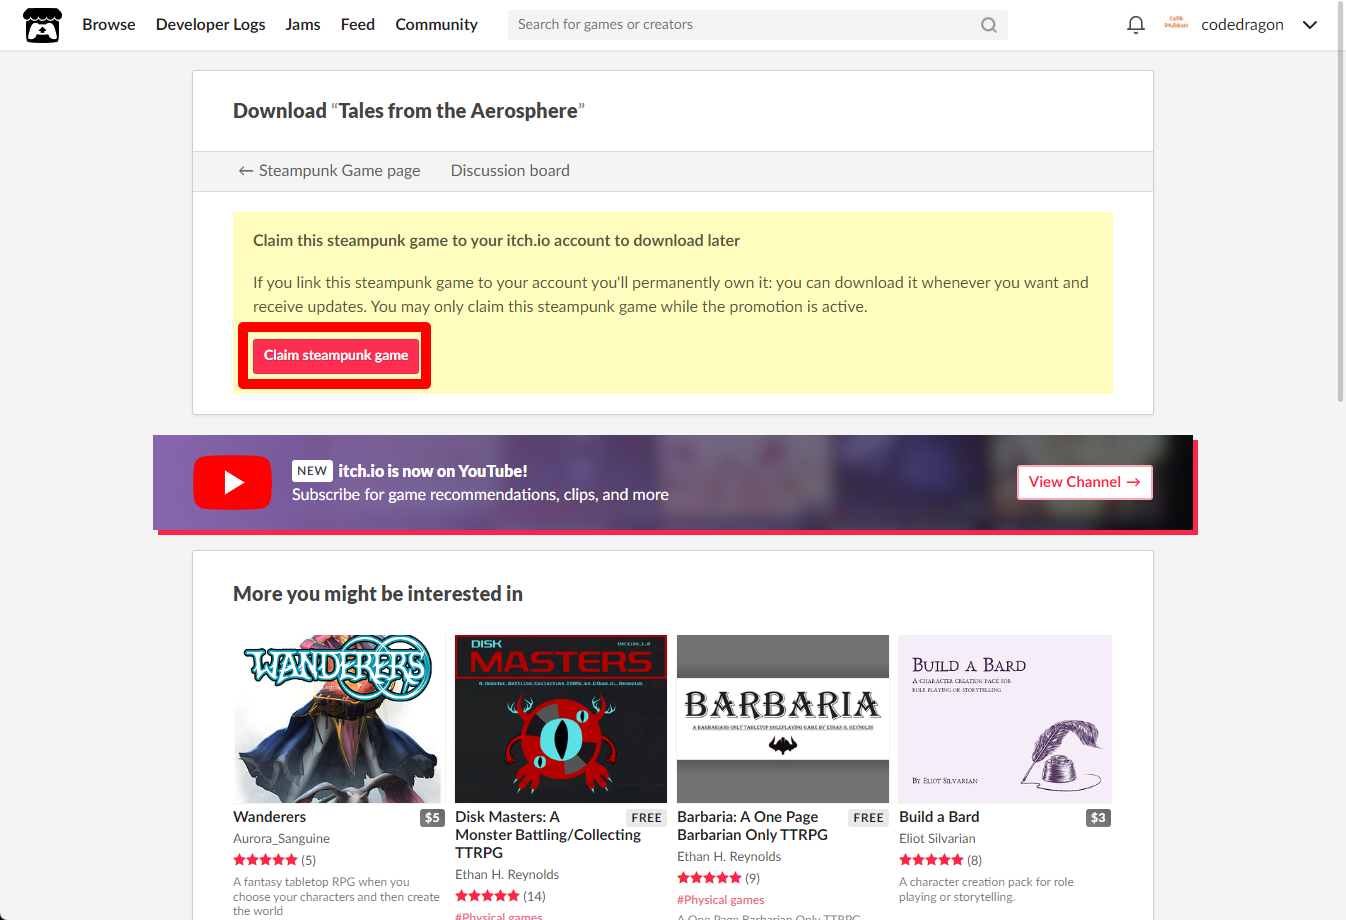The image size is (1346, 920).
Task: Click the $3 price tag on Build a Bard
Action: tap(1098, 818)
